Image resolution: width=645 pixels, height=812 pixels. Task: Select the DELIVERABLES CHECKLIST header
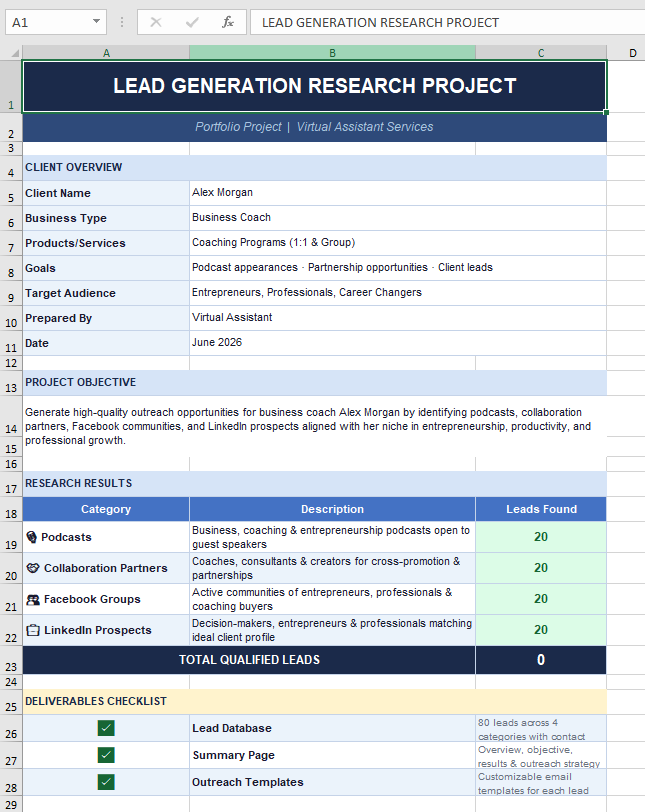(x=314, y=702)
